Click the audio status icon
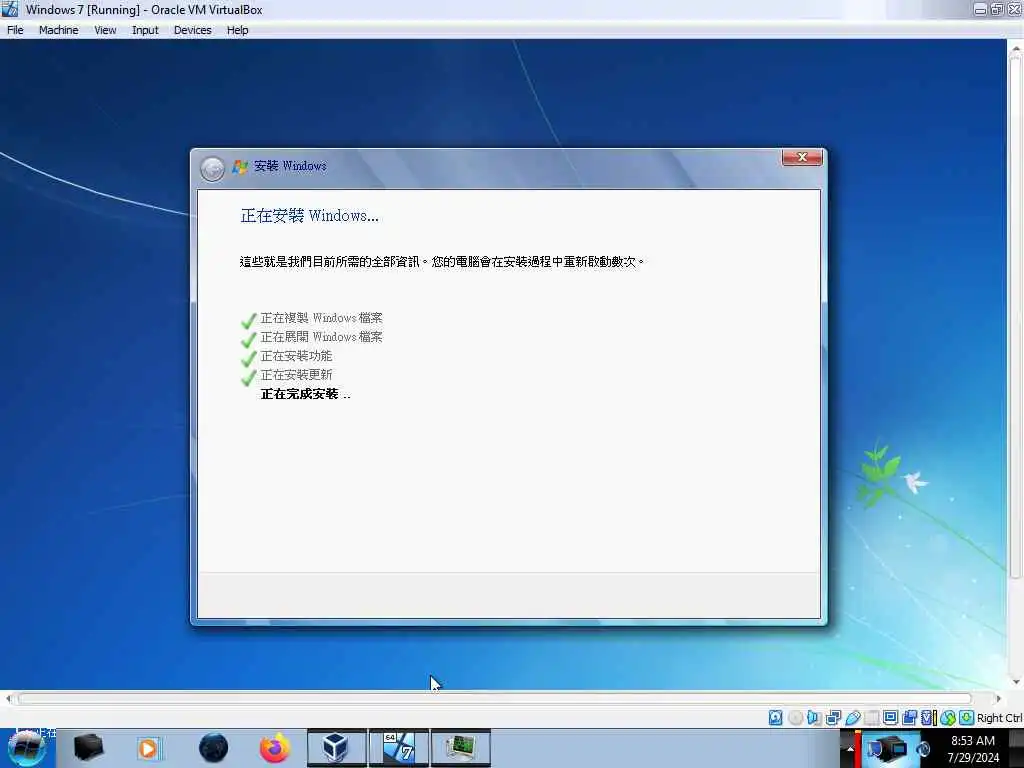The image size is (1024, 768). click(x=814, y=718)
